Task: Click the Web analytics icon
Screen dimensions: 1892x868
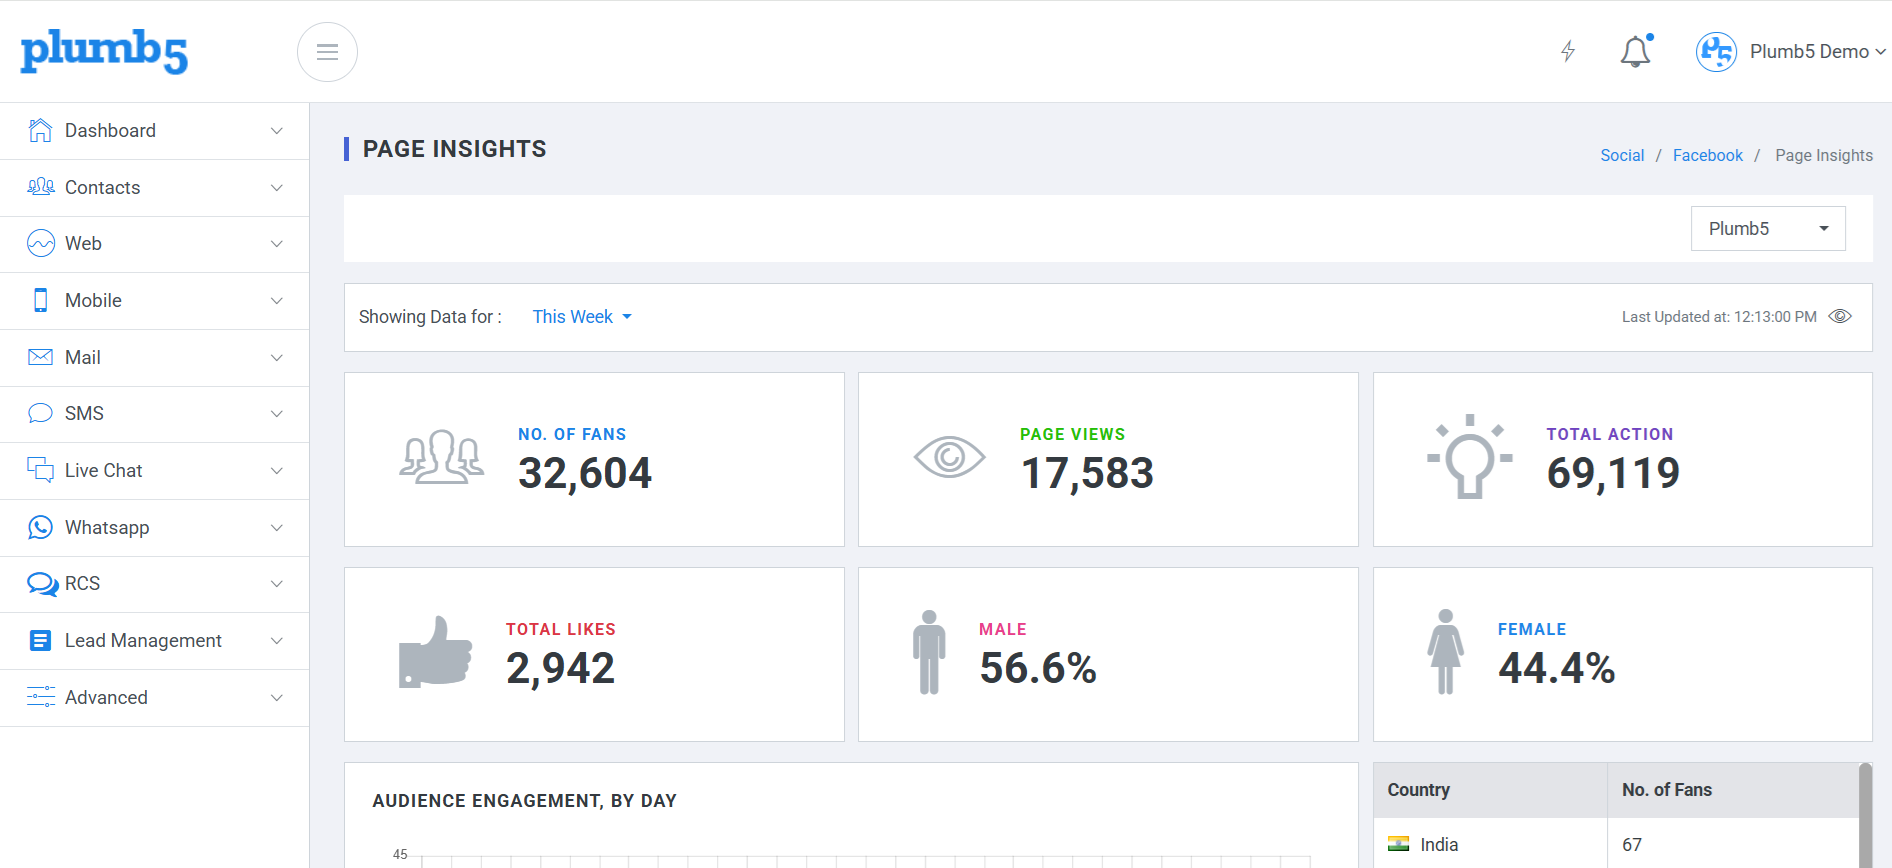Action: click(40, 243)
